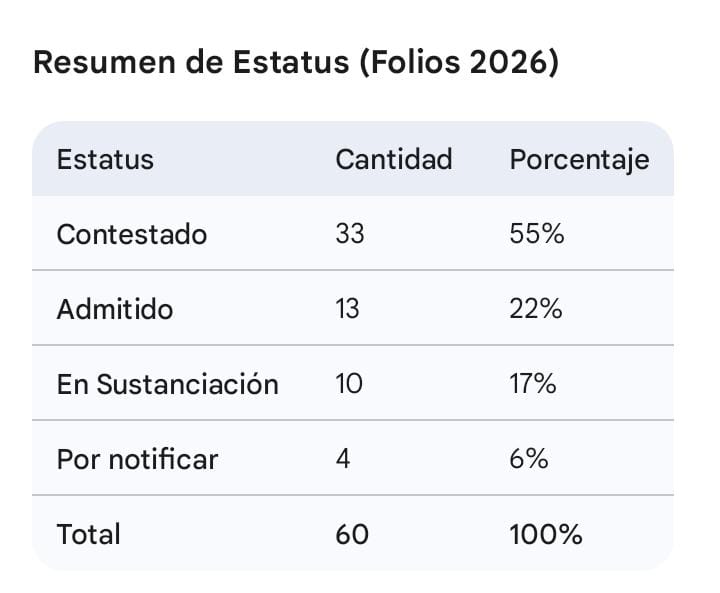Select the En Sustanciación row label
The width and height of the screenshot is (720, 593).
point(167,384)
